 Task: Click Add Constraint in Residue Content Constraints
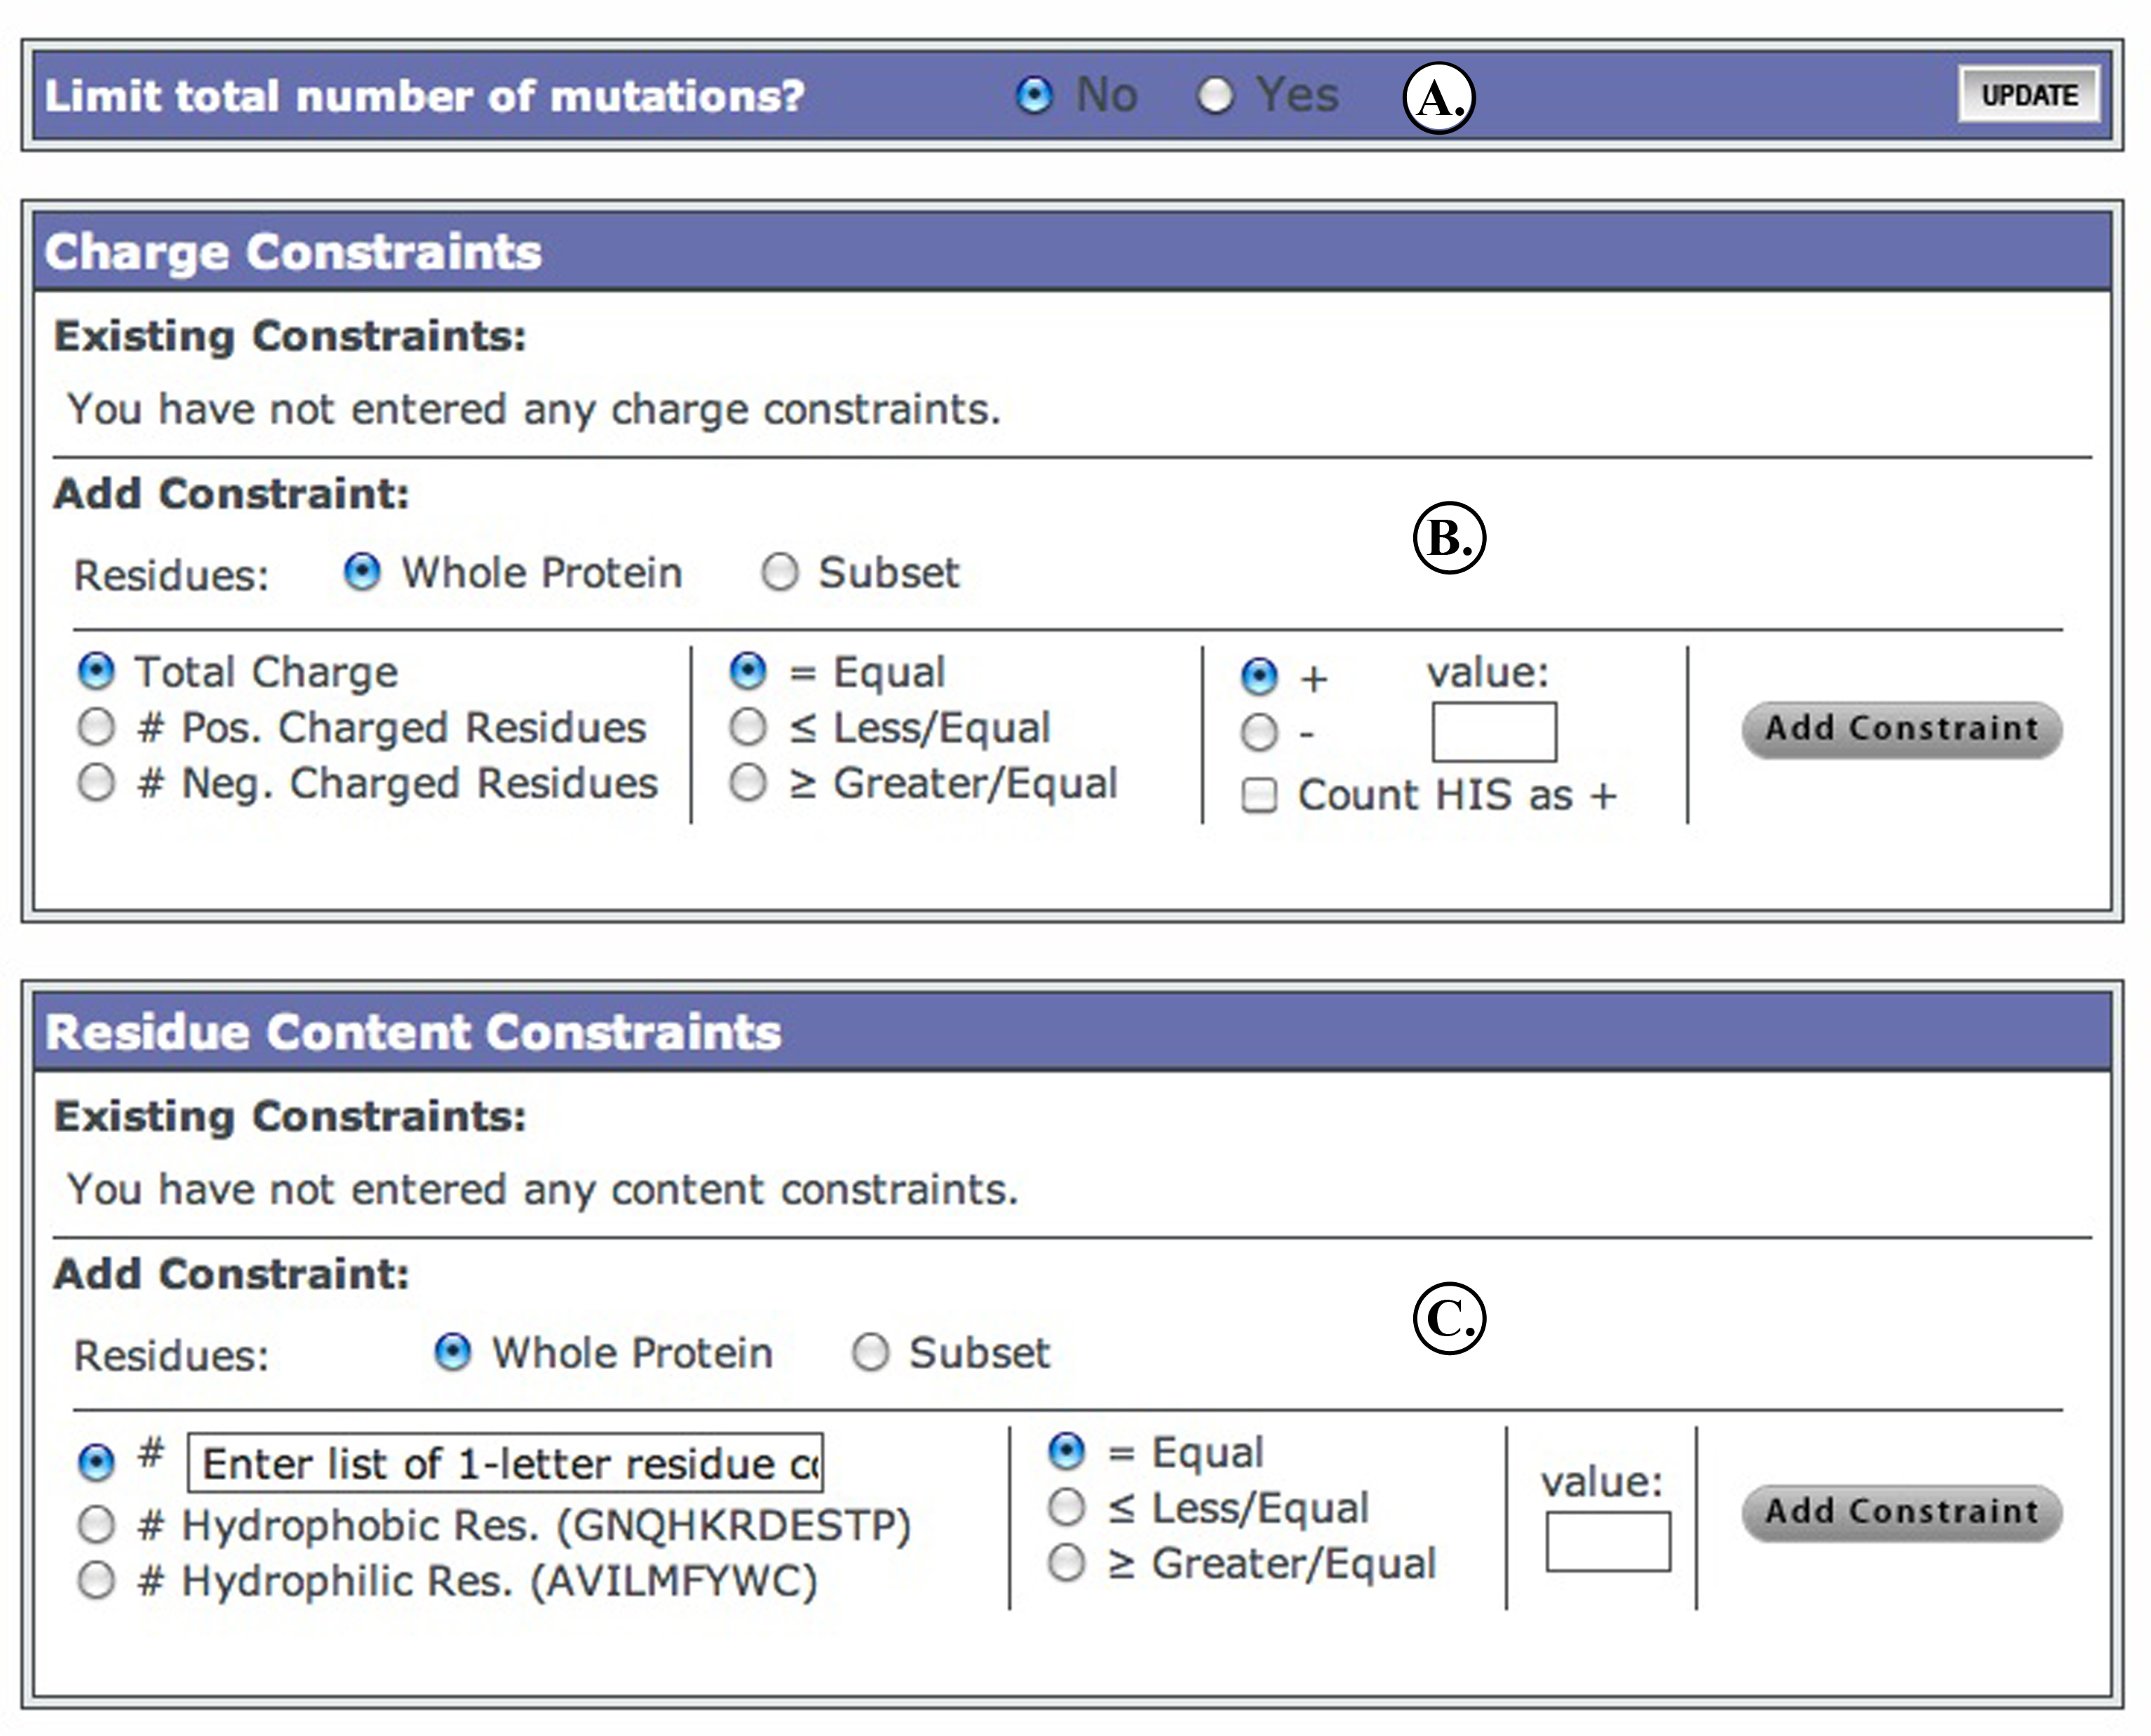[x=1901, y=1512]
